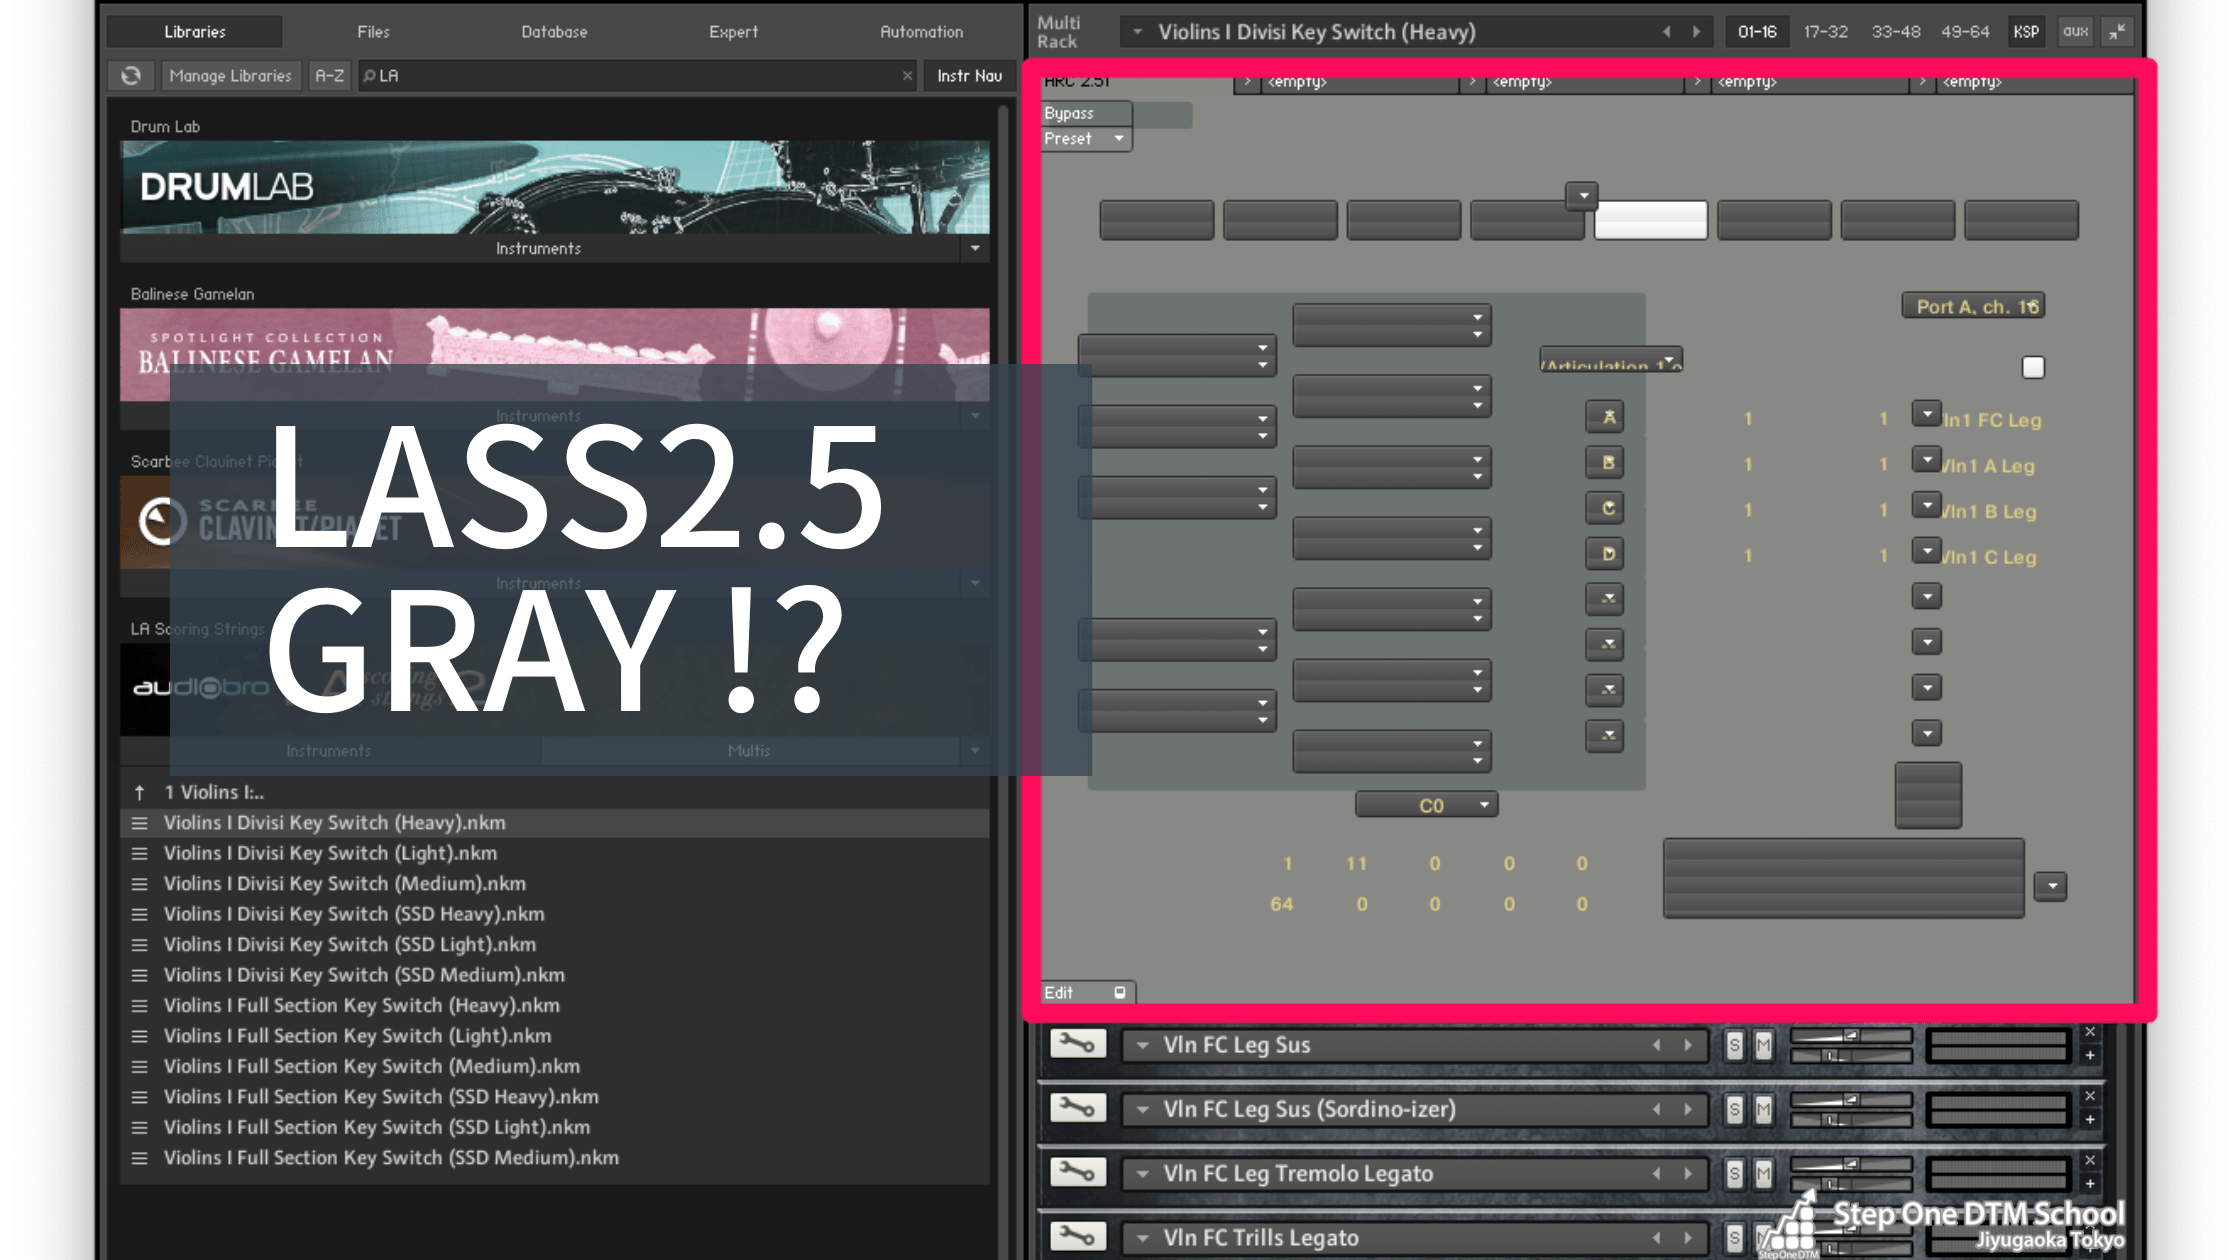
Task: Toggle the white checkbox below Port A channel
Action: pyautogui.click(x=2033, y=367)
